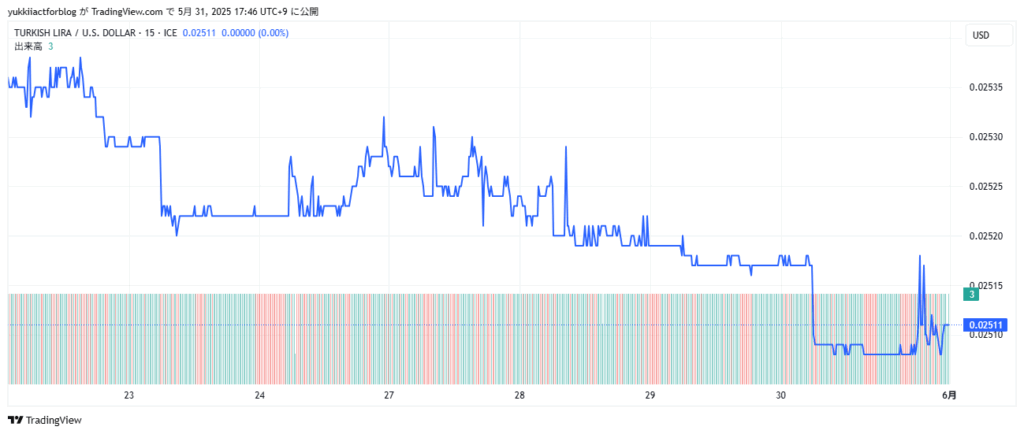
Task: Click the yukkiiactforblog publisher name
Action: [x=41, y=12]
